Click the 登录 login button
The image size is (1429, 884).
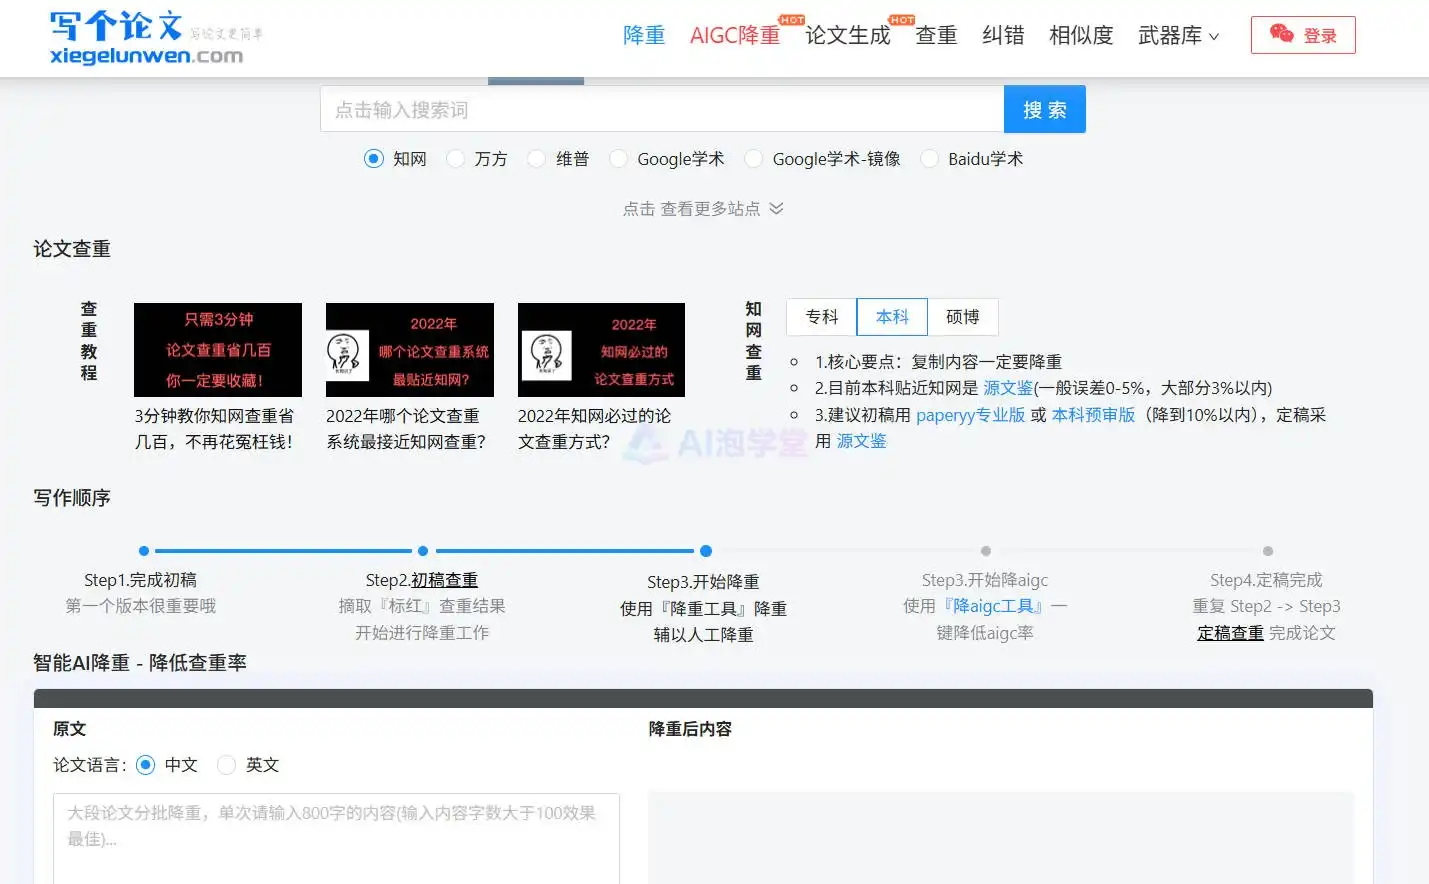pyautogui.click(x=1303, y=35)
